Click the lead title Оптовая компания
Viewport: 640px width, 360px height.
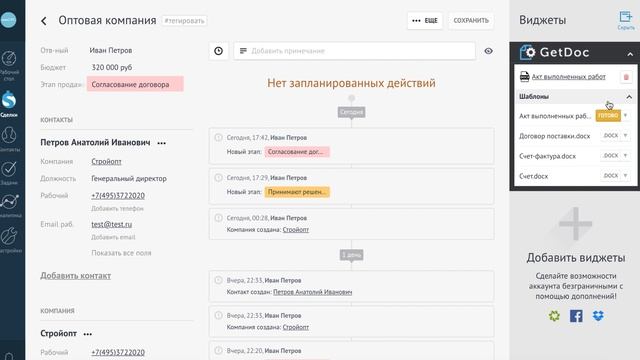[x=107, y=20]
